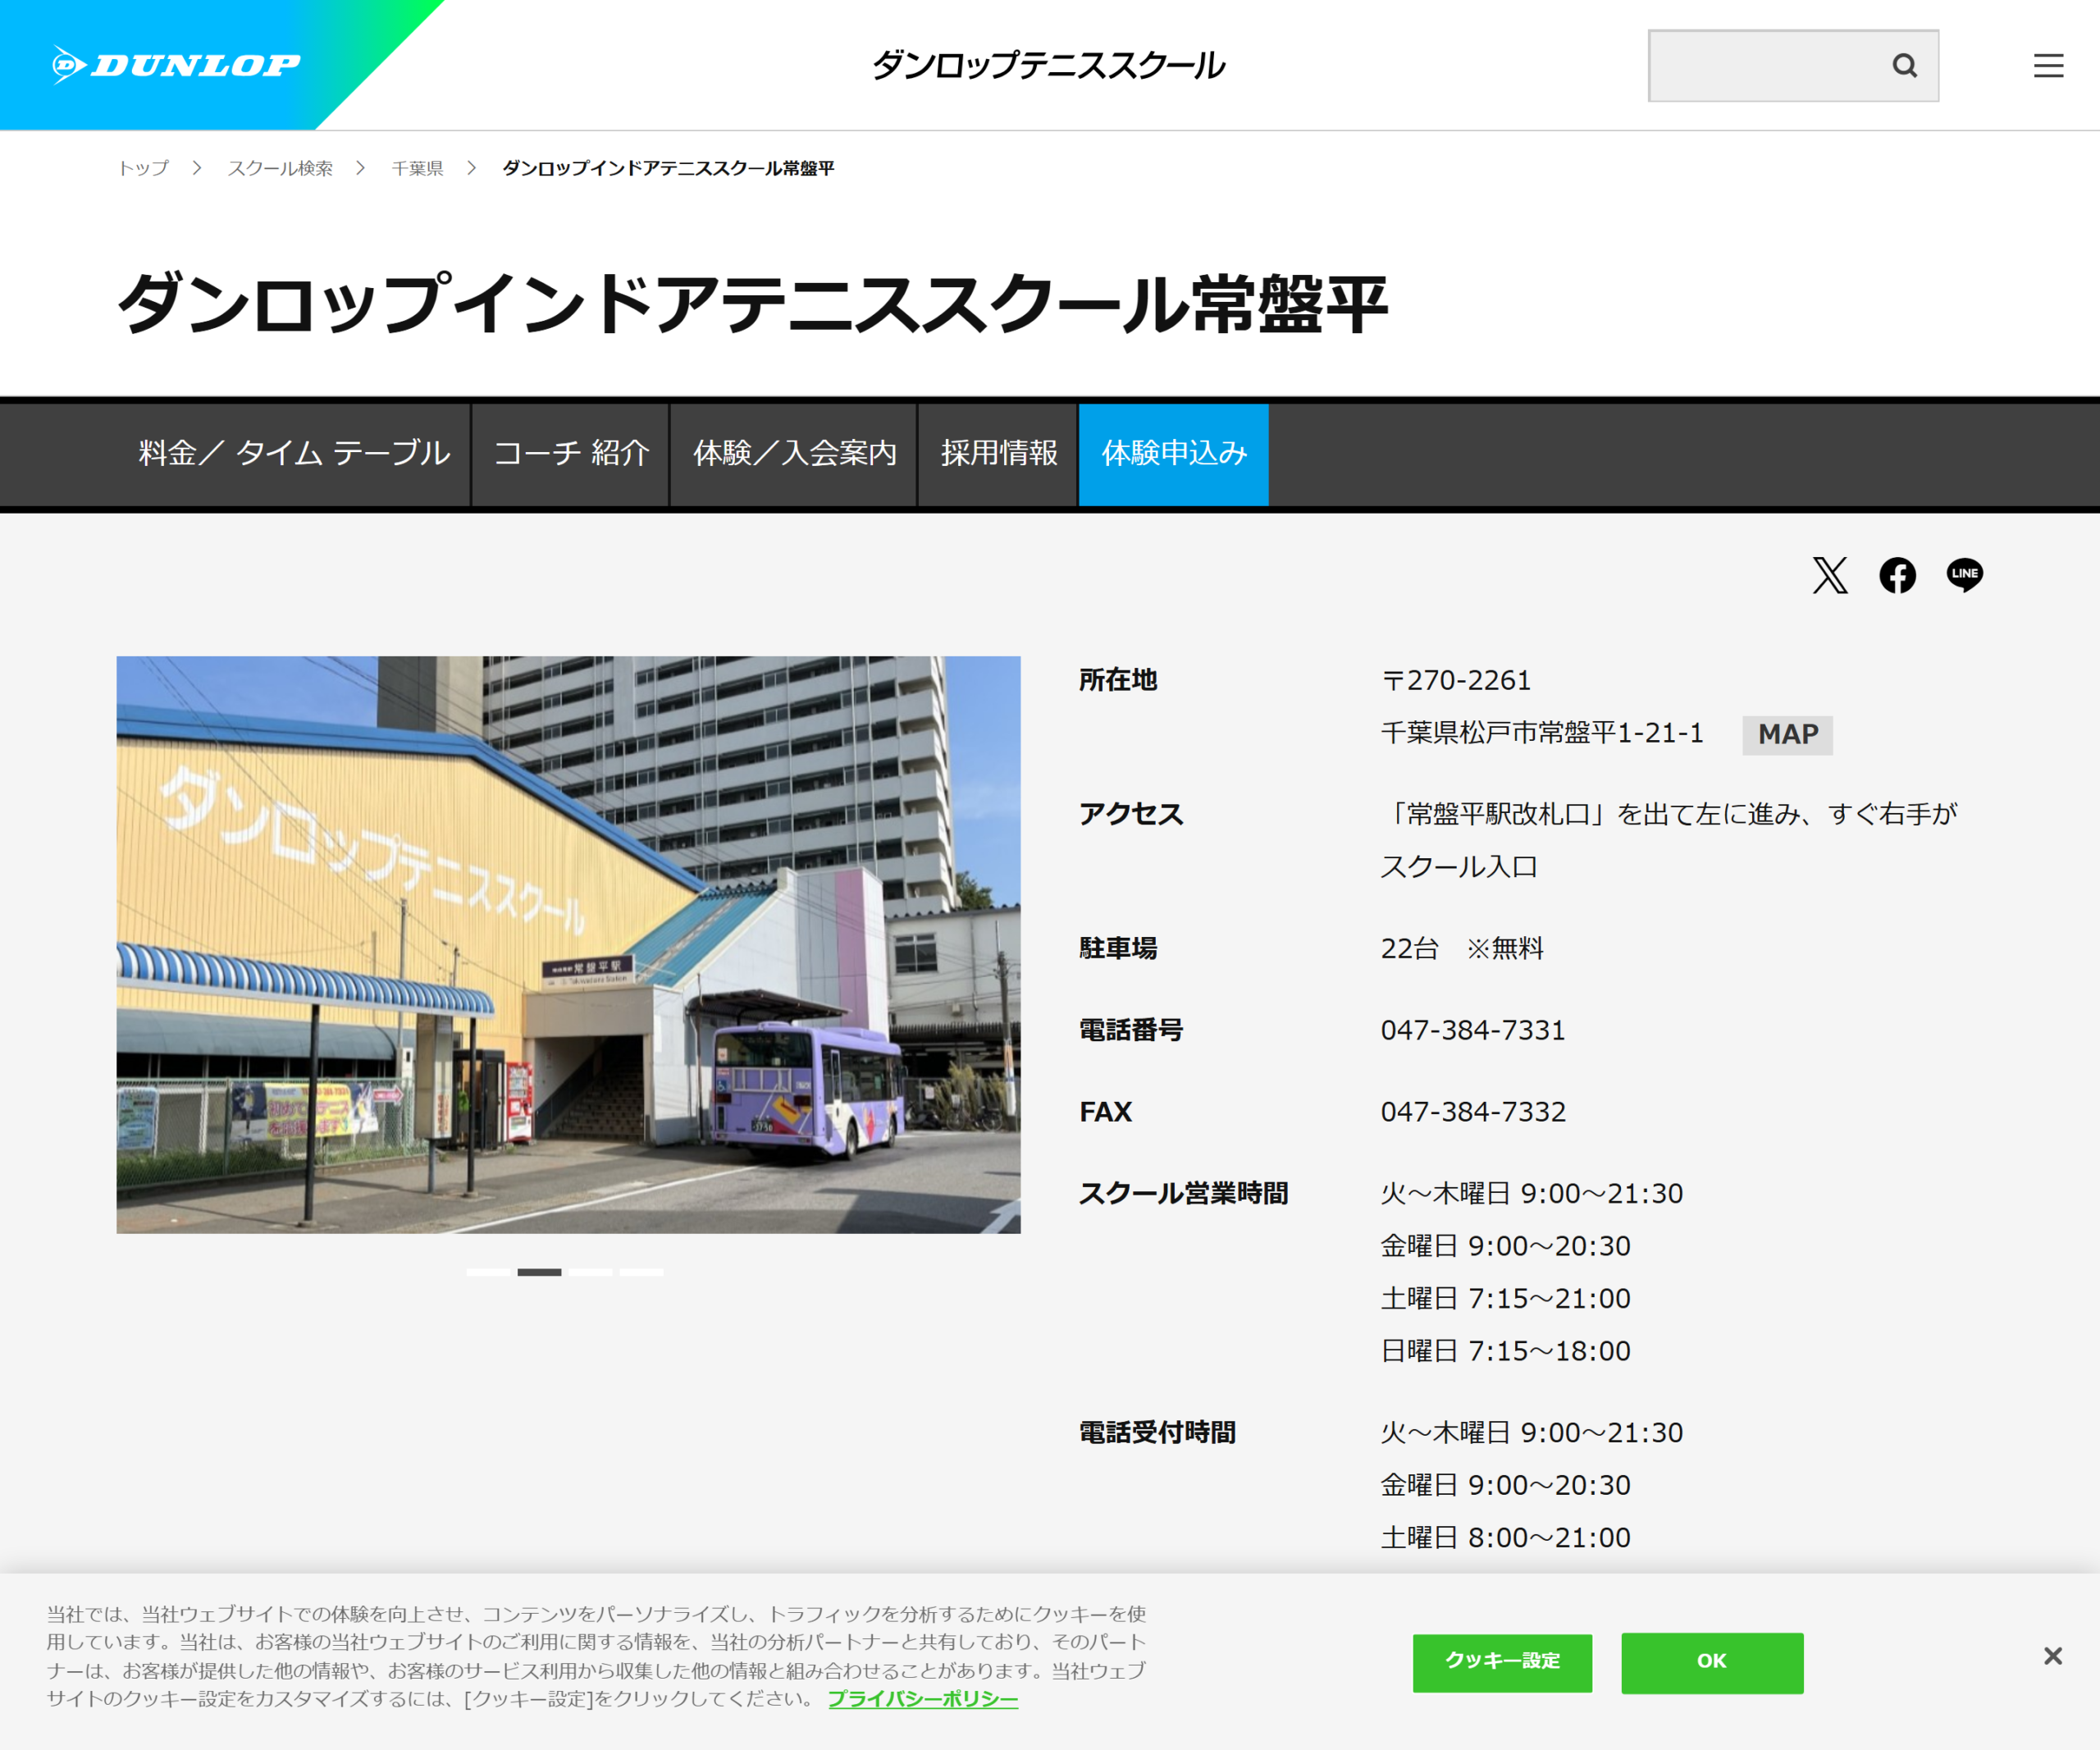Image resolution: width=2100 pixels, height=1750 pixels.
Task: Click 日曜日 7:15～18:00 hours line
Action: (1505, 1351)
